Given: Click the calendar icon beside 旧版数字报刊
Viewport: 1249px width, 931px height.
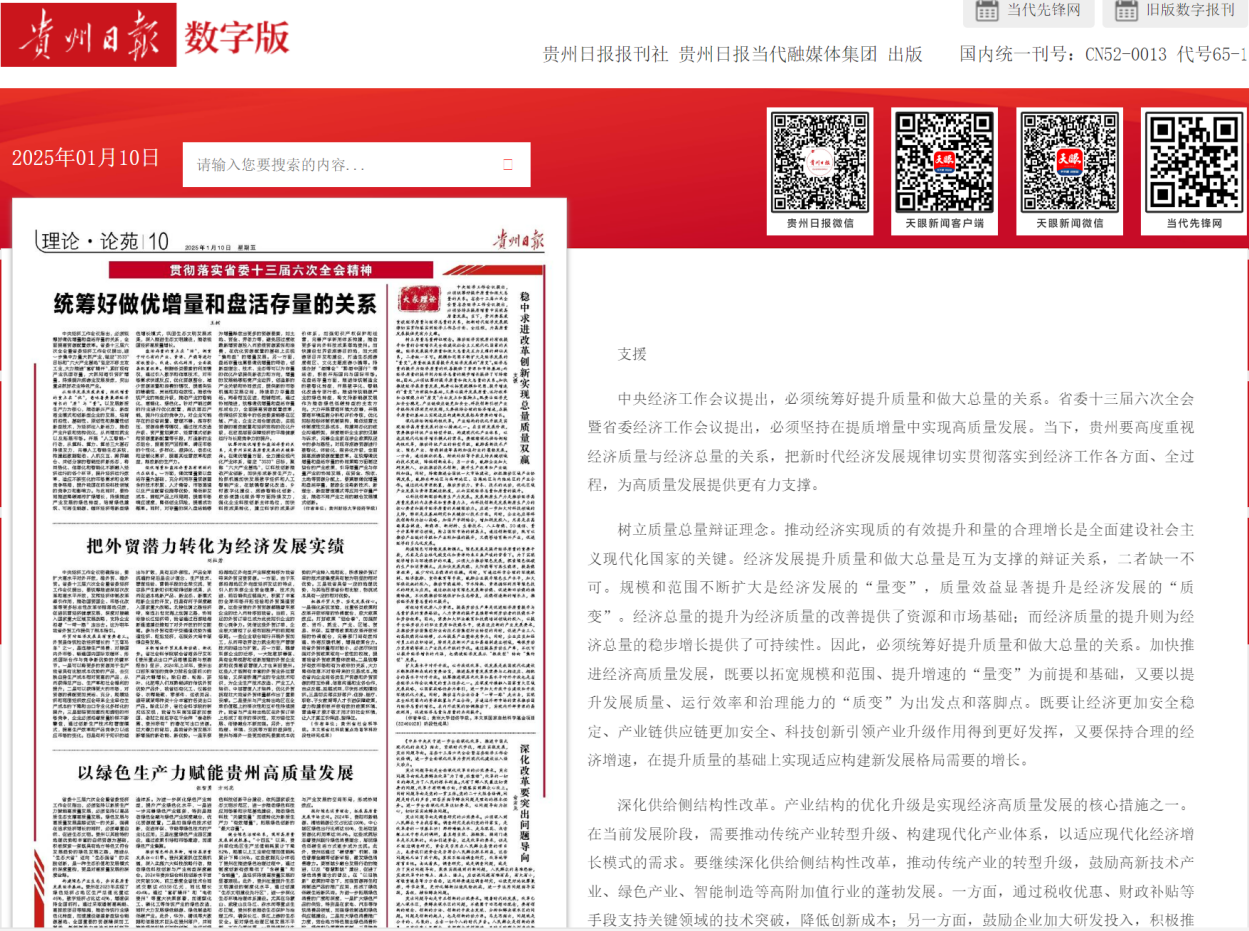Looking at the screenshot, I should [1126, 11].
